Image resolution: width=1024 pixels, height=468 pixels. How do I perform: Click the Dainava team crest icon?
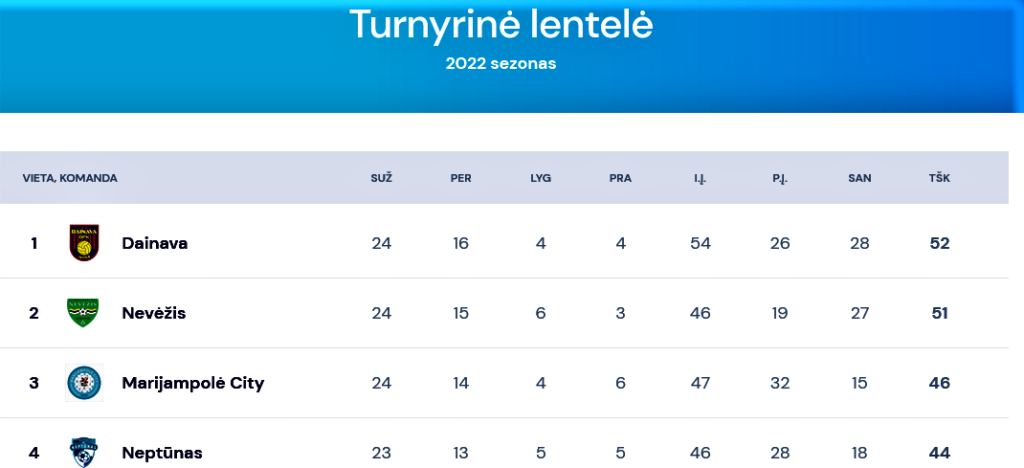coord(84,243)
